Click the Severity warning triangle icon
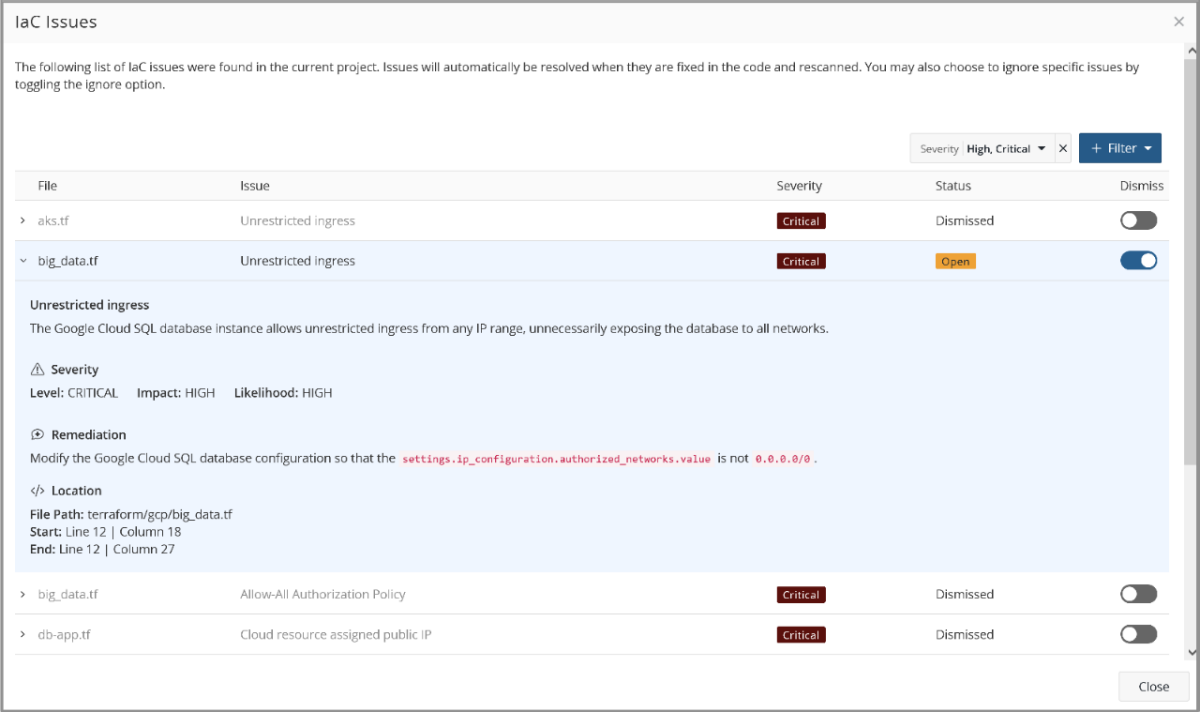Screen dimensions: 1200x712 [x=36, y=369]
